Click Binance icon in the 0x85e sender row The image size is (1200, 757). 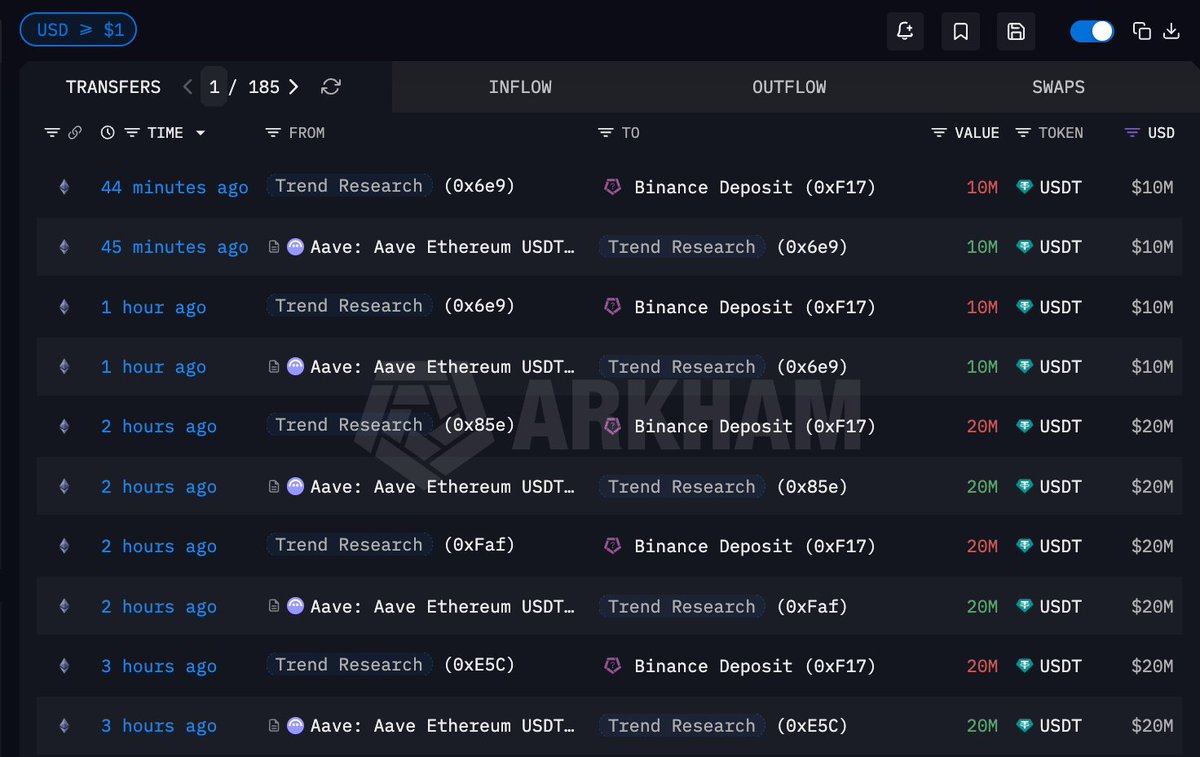pos(613,426)
